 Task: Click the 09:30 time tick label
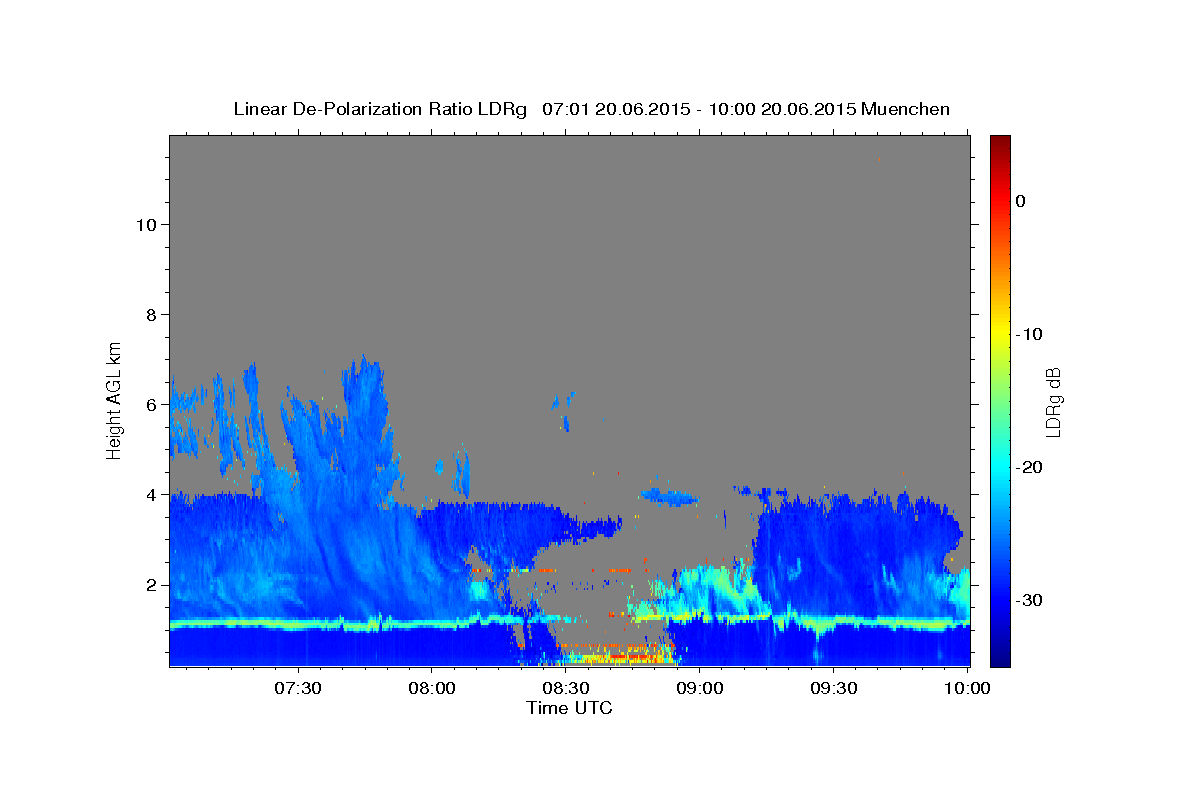click(x=834, y=688)
